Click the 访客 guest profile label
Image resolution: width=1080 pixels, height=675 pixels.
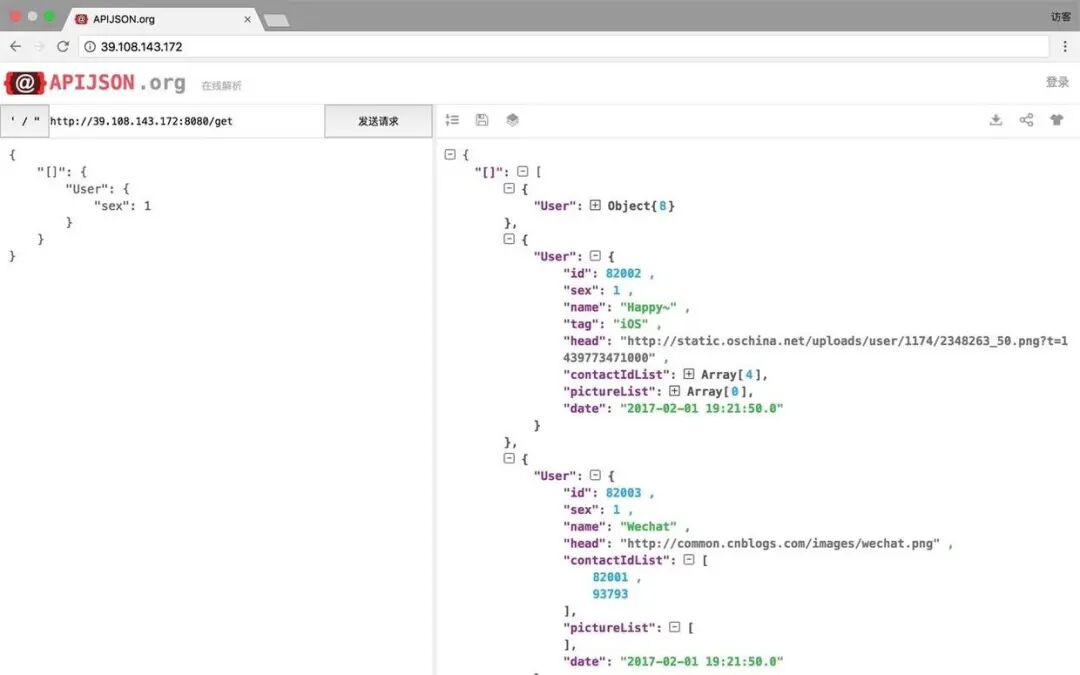(1061, 17)
